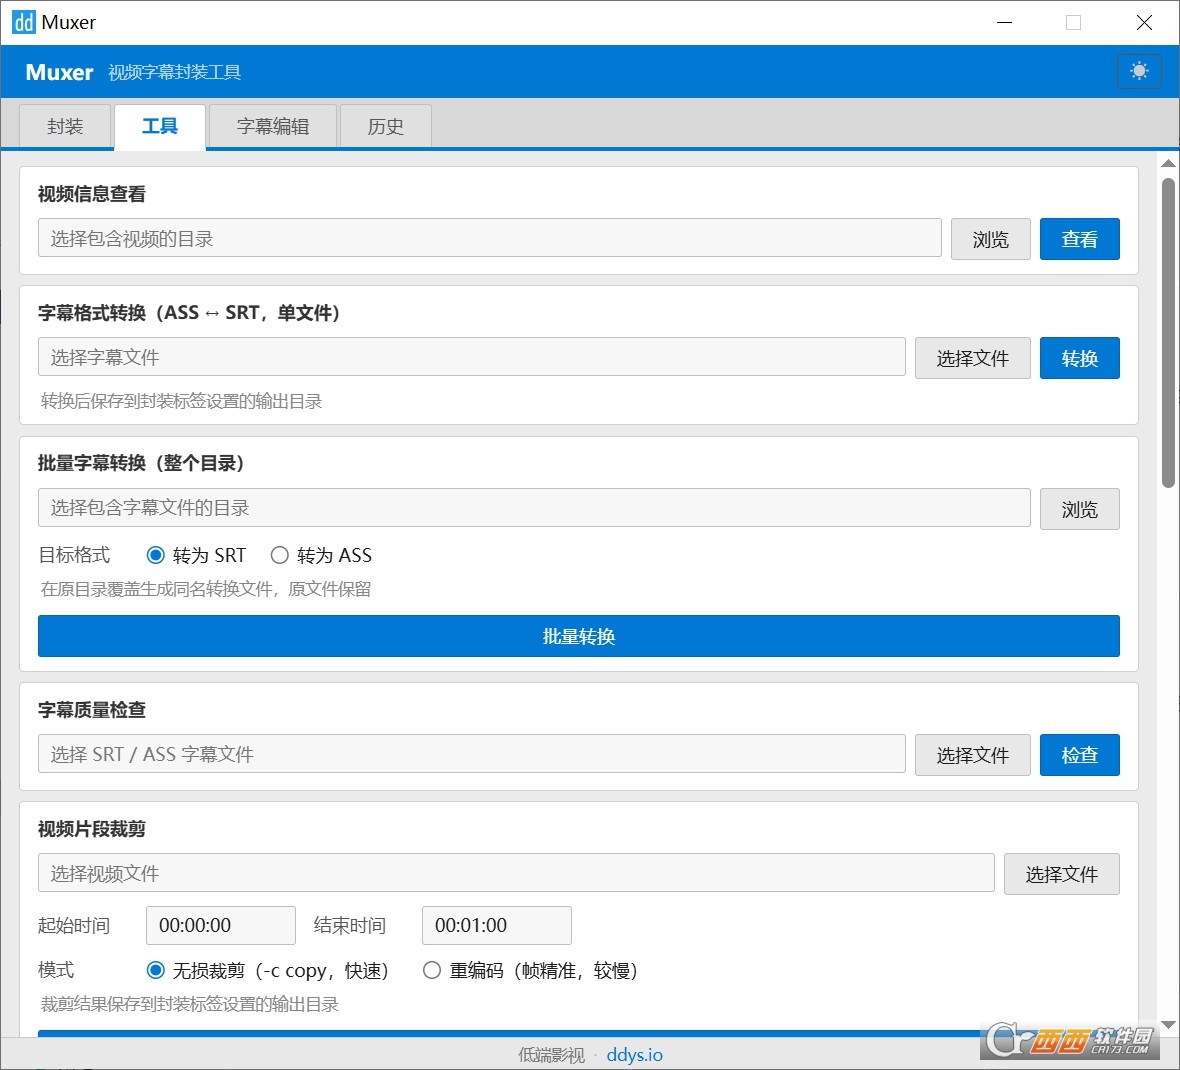Viewport: 1180px width, 1070px height.
Task: Browse for batch subtitle directory
Action: pos(1079,509)
